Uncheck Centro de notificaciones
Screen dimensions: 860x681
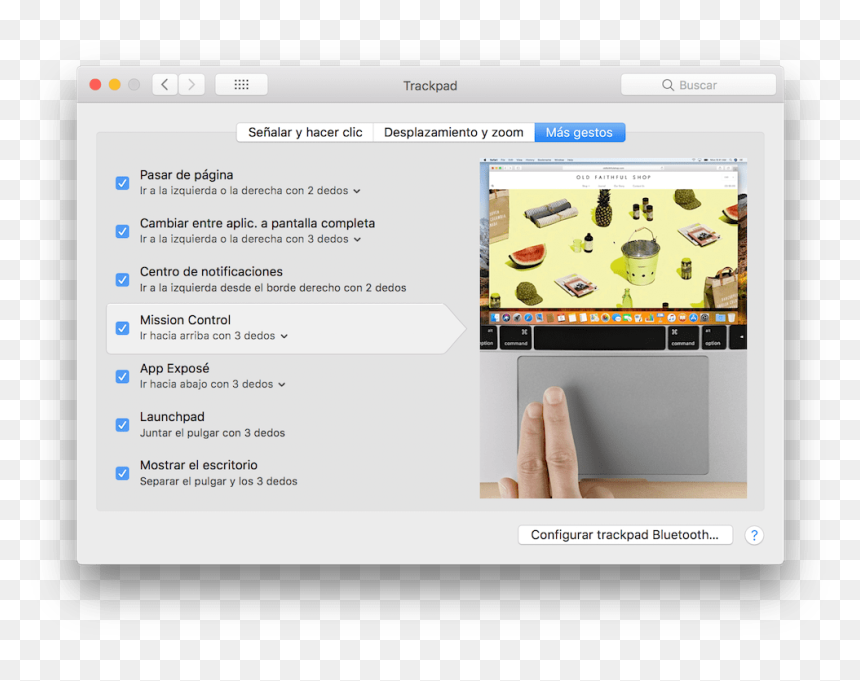122,280
